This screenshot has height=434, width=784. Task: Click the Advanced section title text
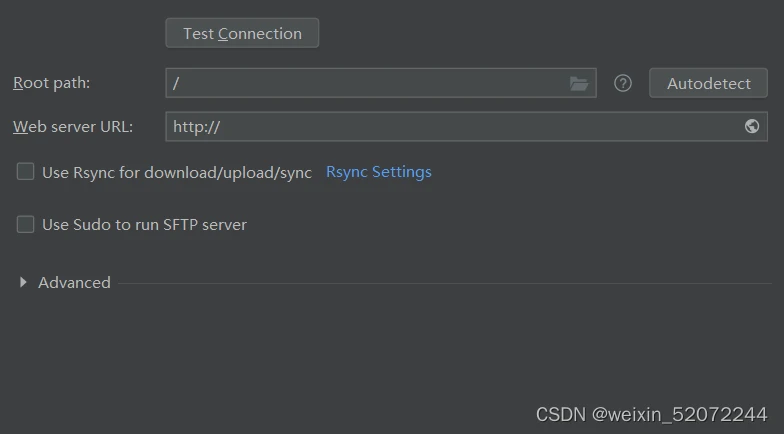pyautogui.click(x=74, y=283)
